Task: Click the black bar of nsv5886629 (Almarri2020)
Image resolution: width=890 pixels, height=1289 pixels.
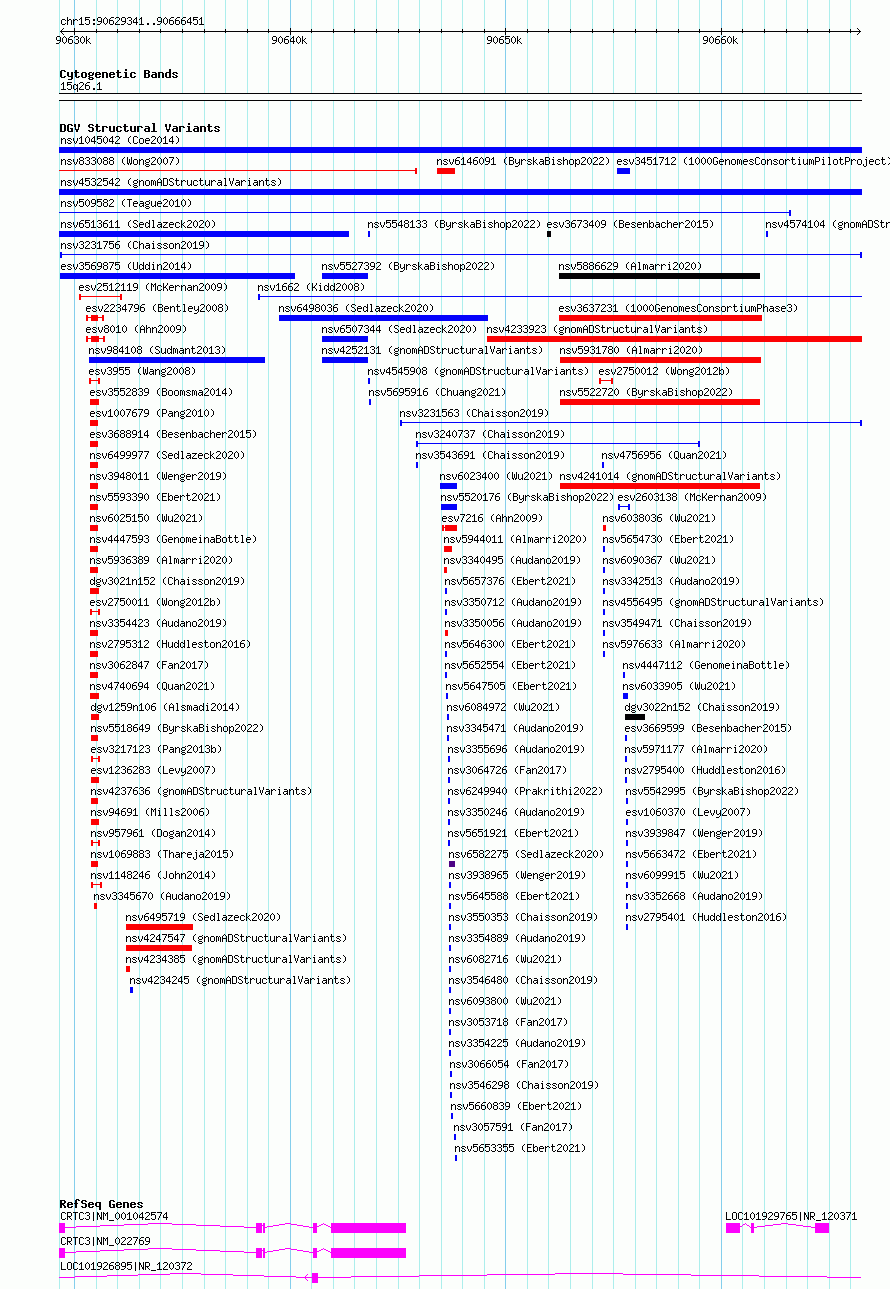Action: click(659, 276)
